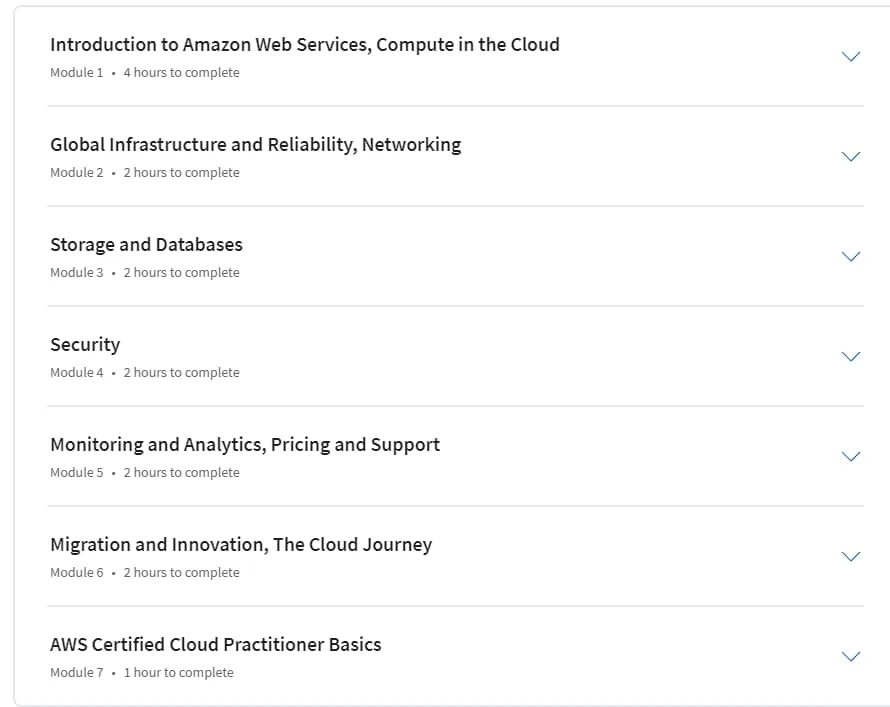Open the Security module chevron arrow

click(850, 356)
